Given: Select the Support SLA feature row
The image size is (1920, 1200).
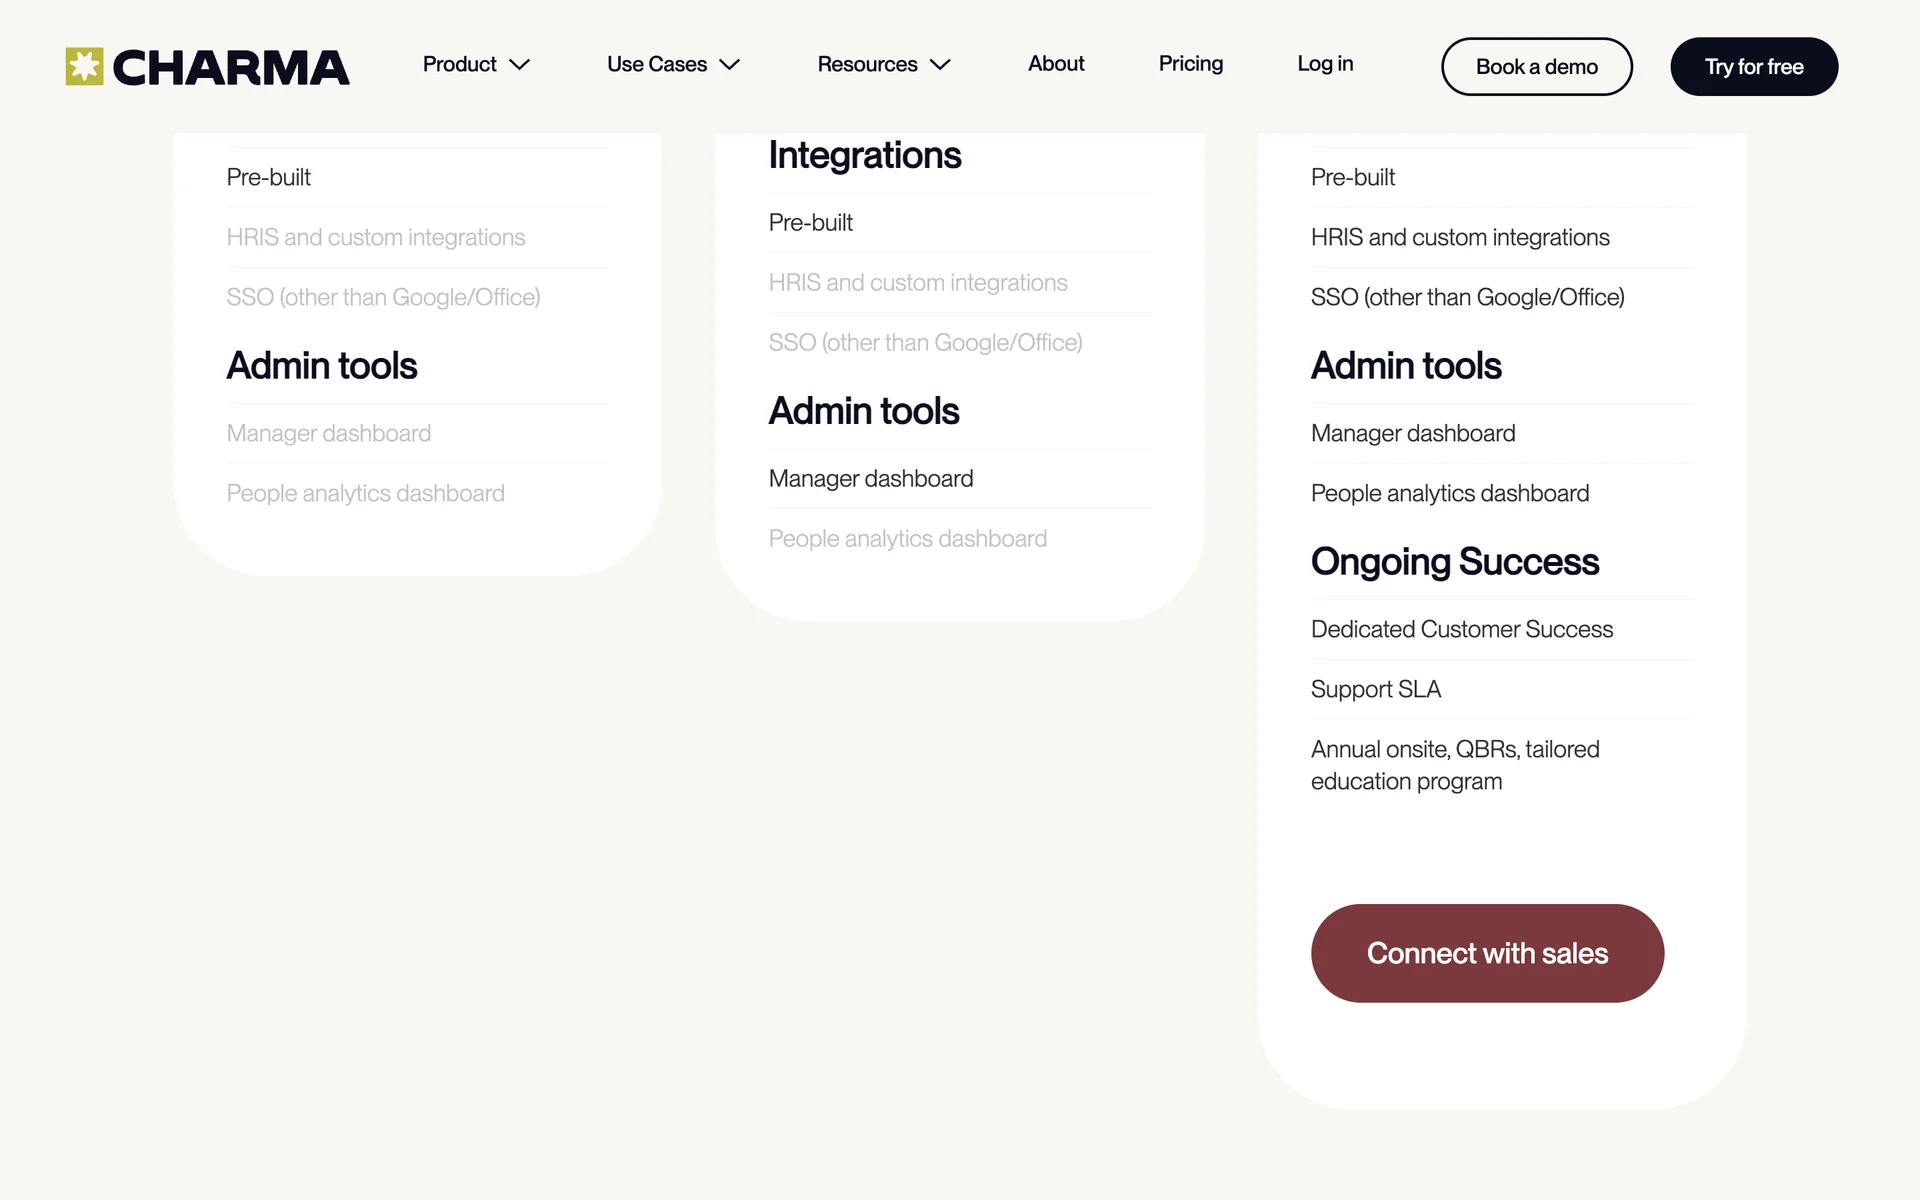Looking at the screenshot, I should 1375,689.
